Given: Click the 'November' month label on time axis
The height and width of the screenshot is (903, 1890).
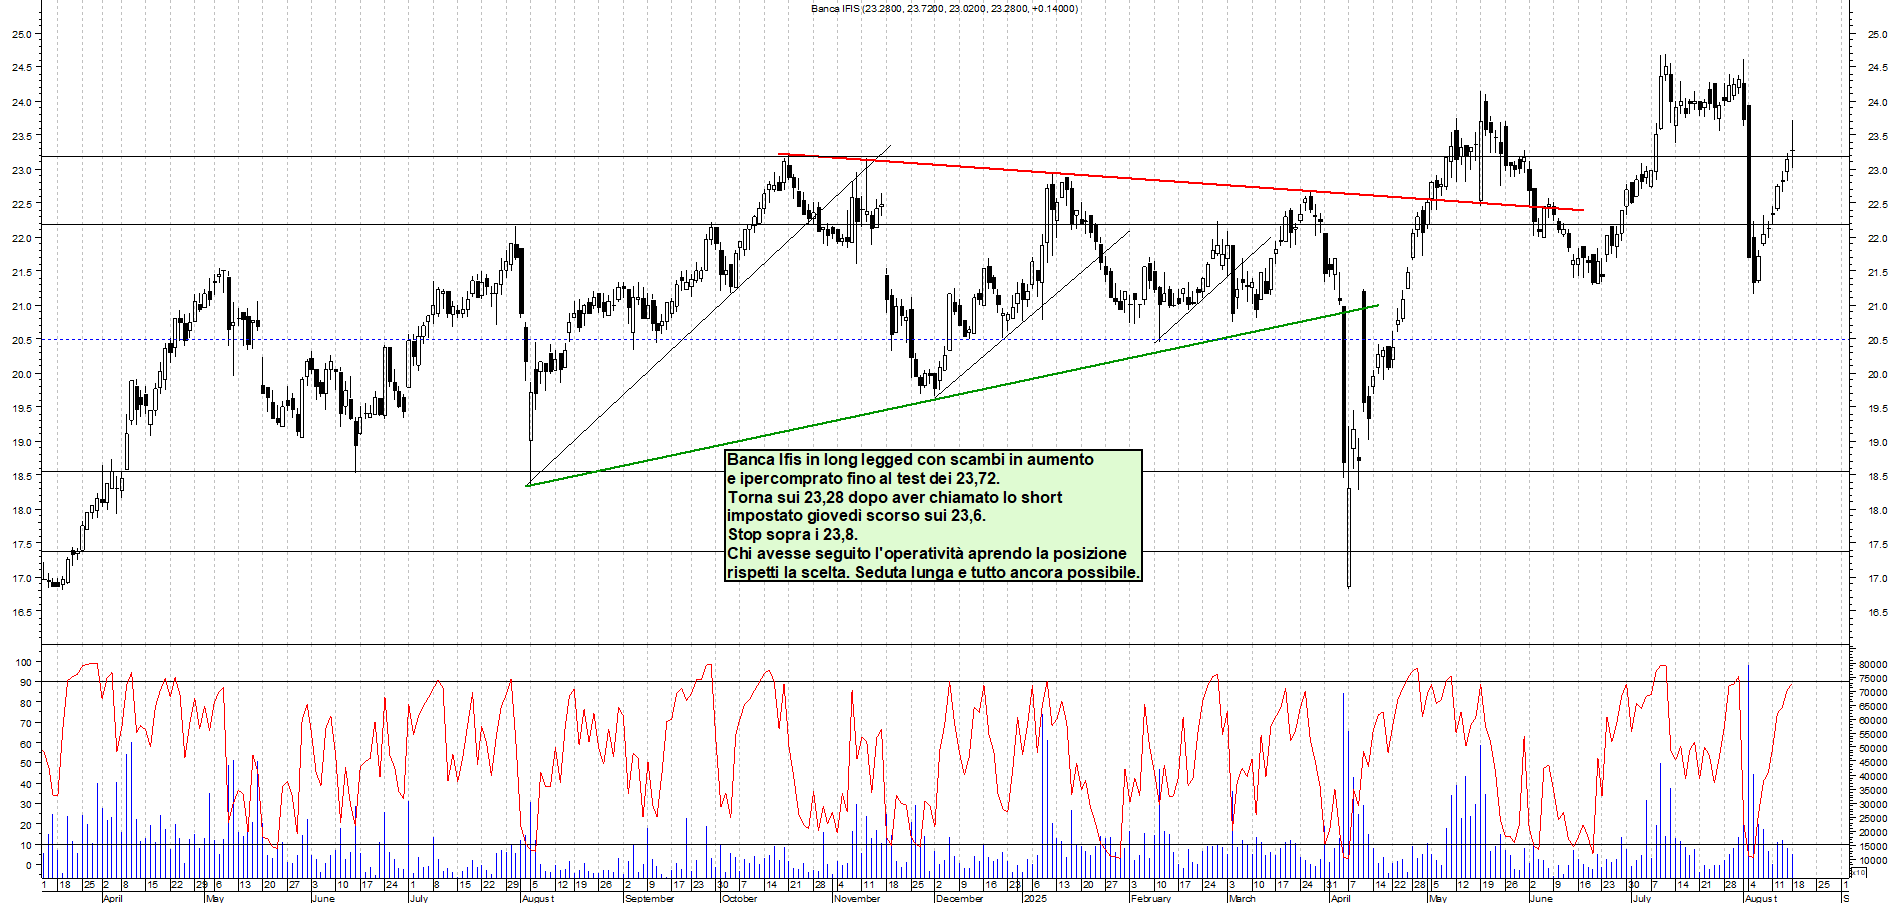Looking at the screenshot, I should point(857,898).
